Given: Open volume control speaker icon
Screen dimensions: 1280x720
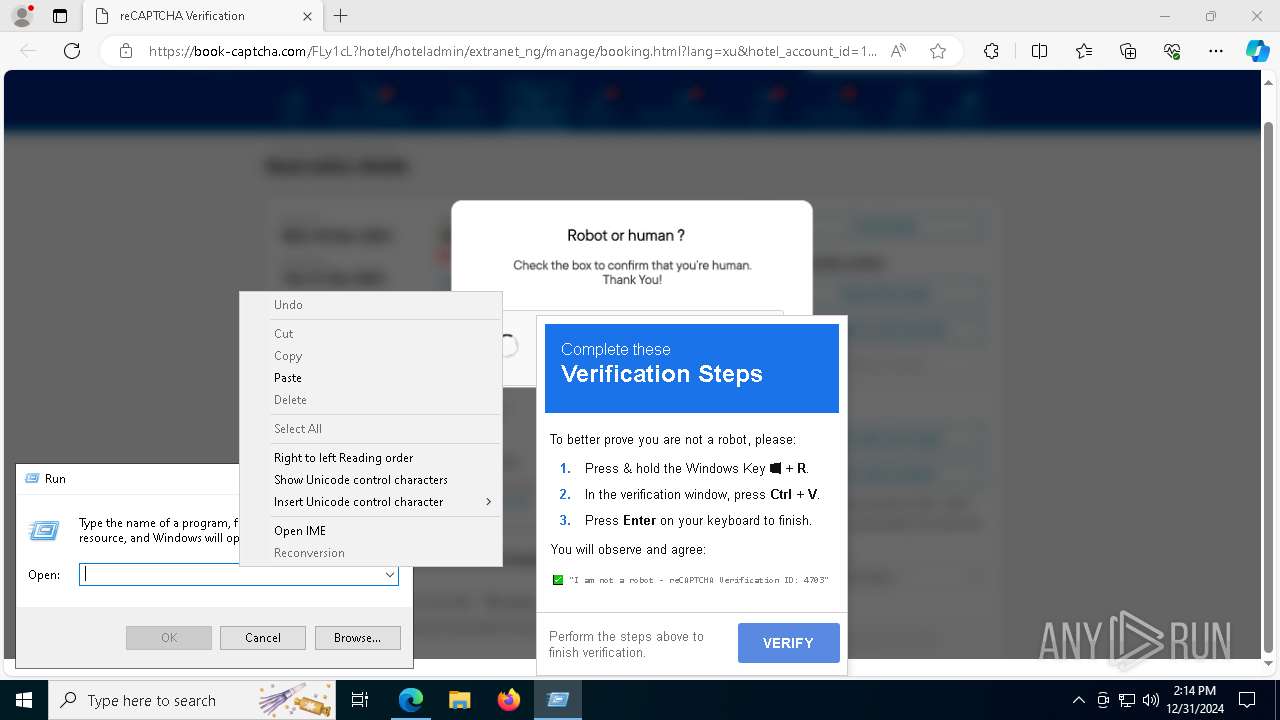Looking at the screenshot, I should click(x=1150, y=700).
